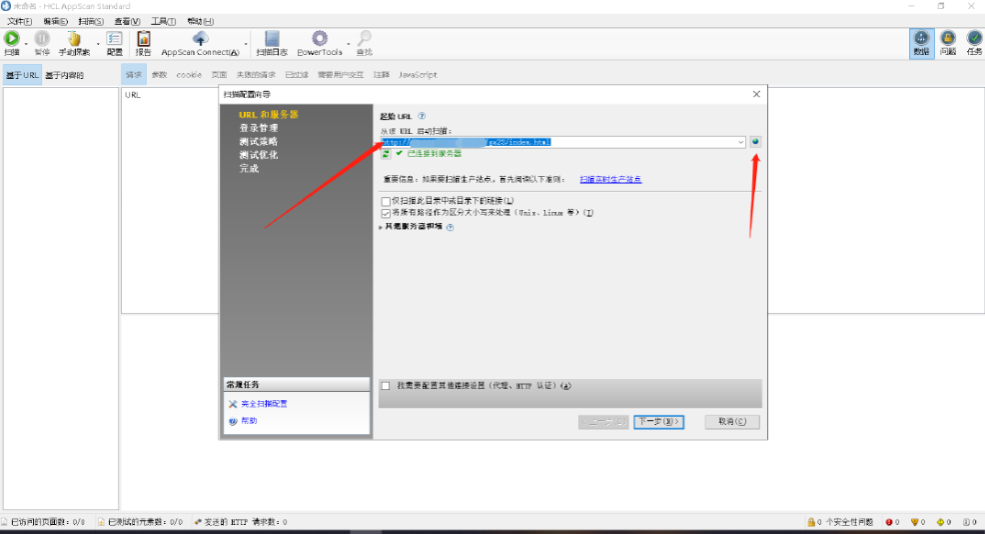
Task: Close the 扫描配置向导 dialog
Action: [756, 94]
